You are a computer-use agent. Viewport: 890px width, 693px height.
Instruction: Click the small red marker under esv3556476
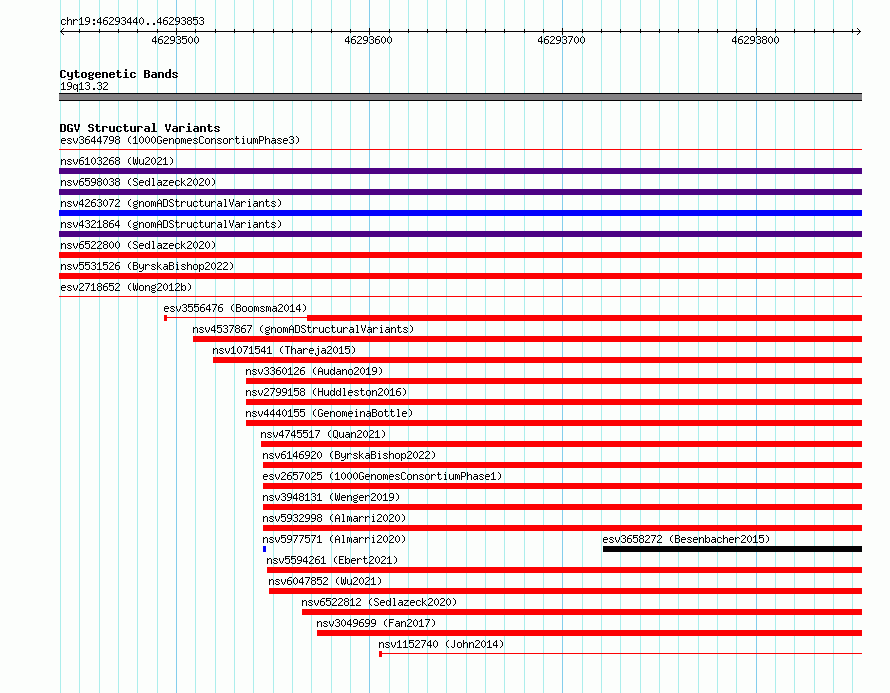click(165, 318)
